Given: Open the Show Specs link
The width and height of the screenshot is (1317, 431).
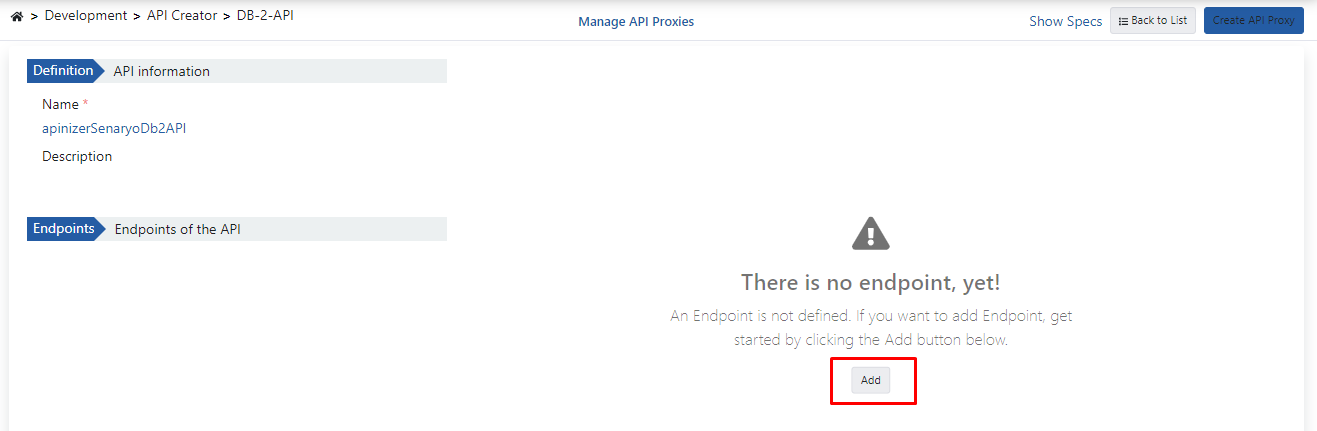Looking at the screenshot, I should click(1066, 21).
